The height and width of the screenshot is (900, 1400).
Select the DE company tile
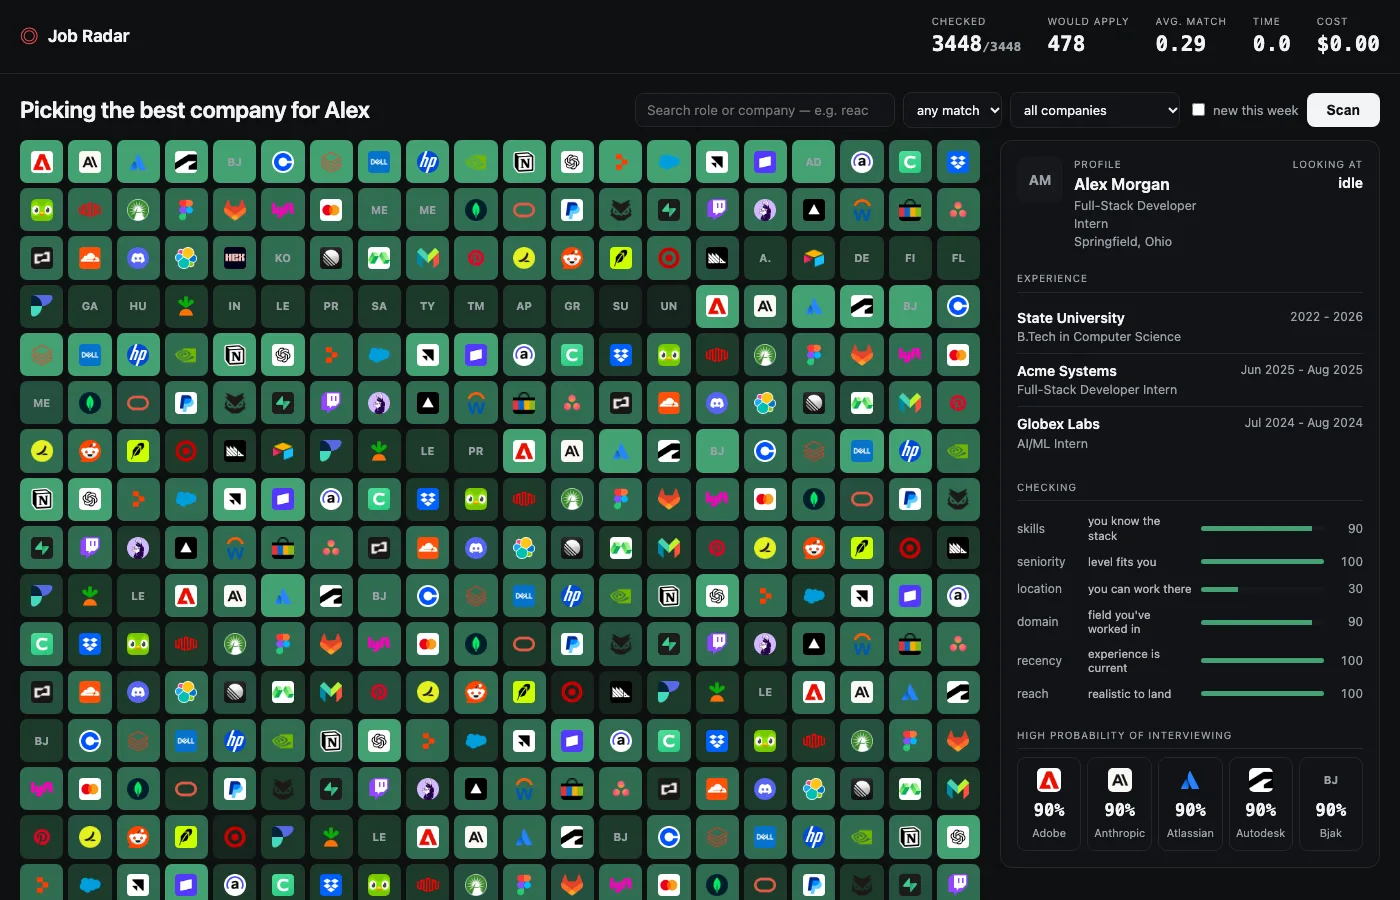(862, 258)
